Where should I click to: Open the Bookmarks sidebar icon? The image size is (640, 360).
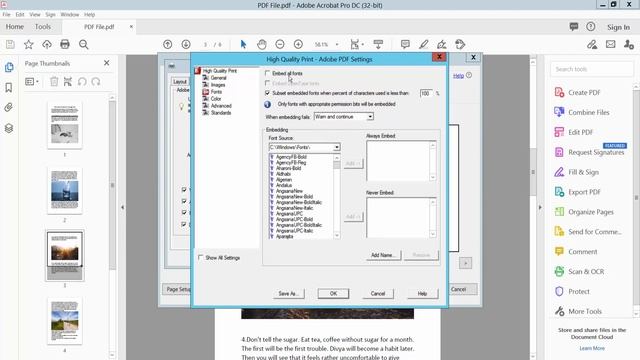click(9, 88)
